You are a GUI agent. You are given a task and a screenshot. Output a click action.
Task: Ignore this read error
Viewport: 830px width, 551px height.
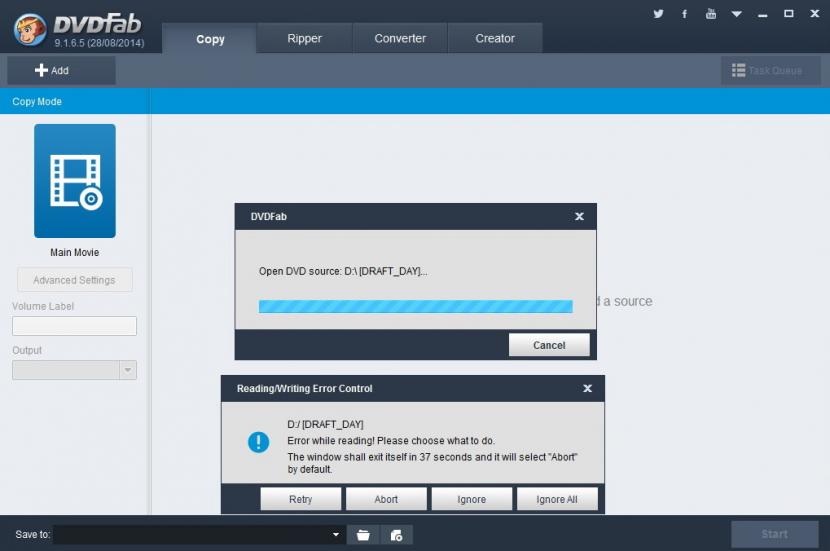pos(472,499)
